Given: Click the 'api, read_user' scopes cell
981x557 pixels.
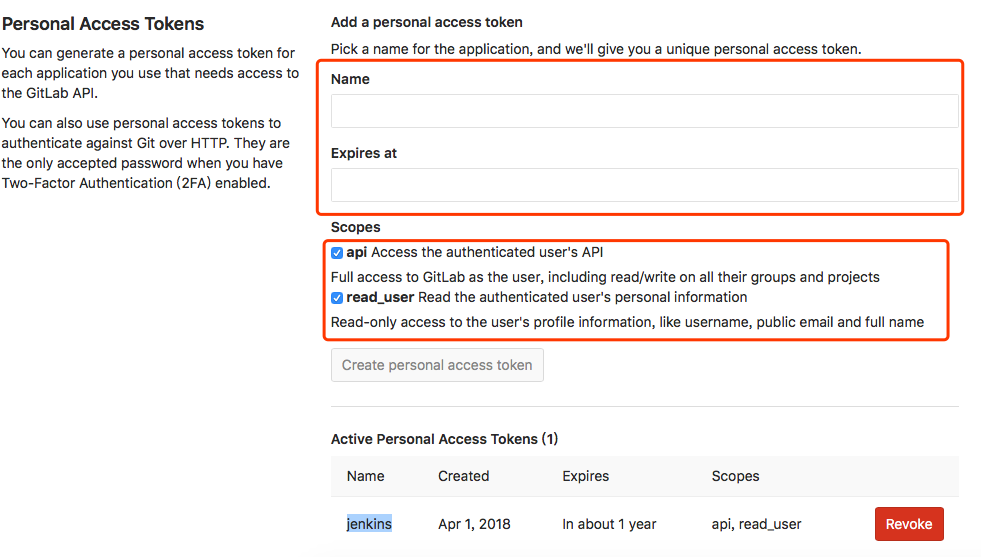Looking at the screenshot, I should point(756,524).
